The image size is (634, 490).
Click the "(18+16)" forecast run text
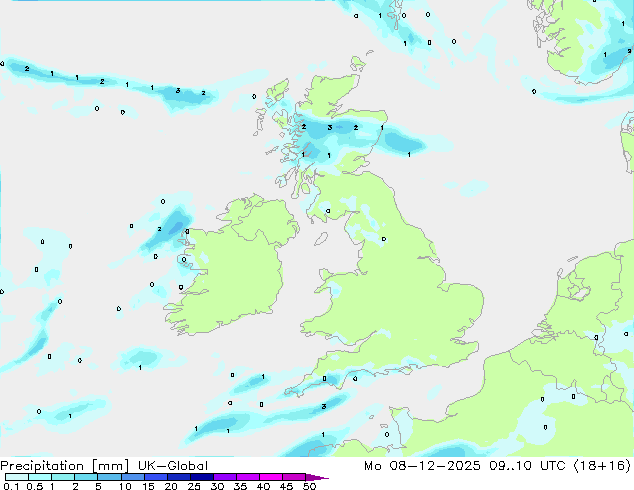[x=602, y=466]
